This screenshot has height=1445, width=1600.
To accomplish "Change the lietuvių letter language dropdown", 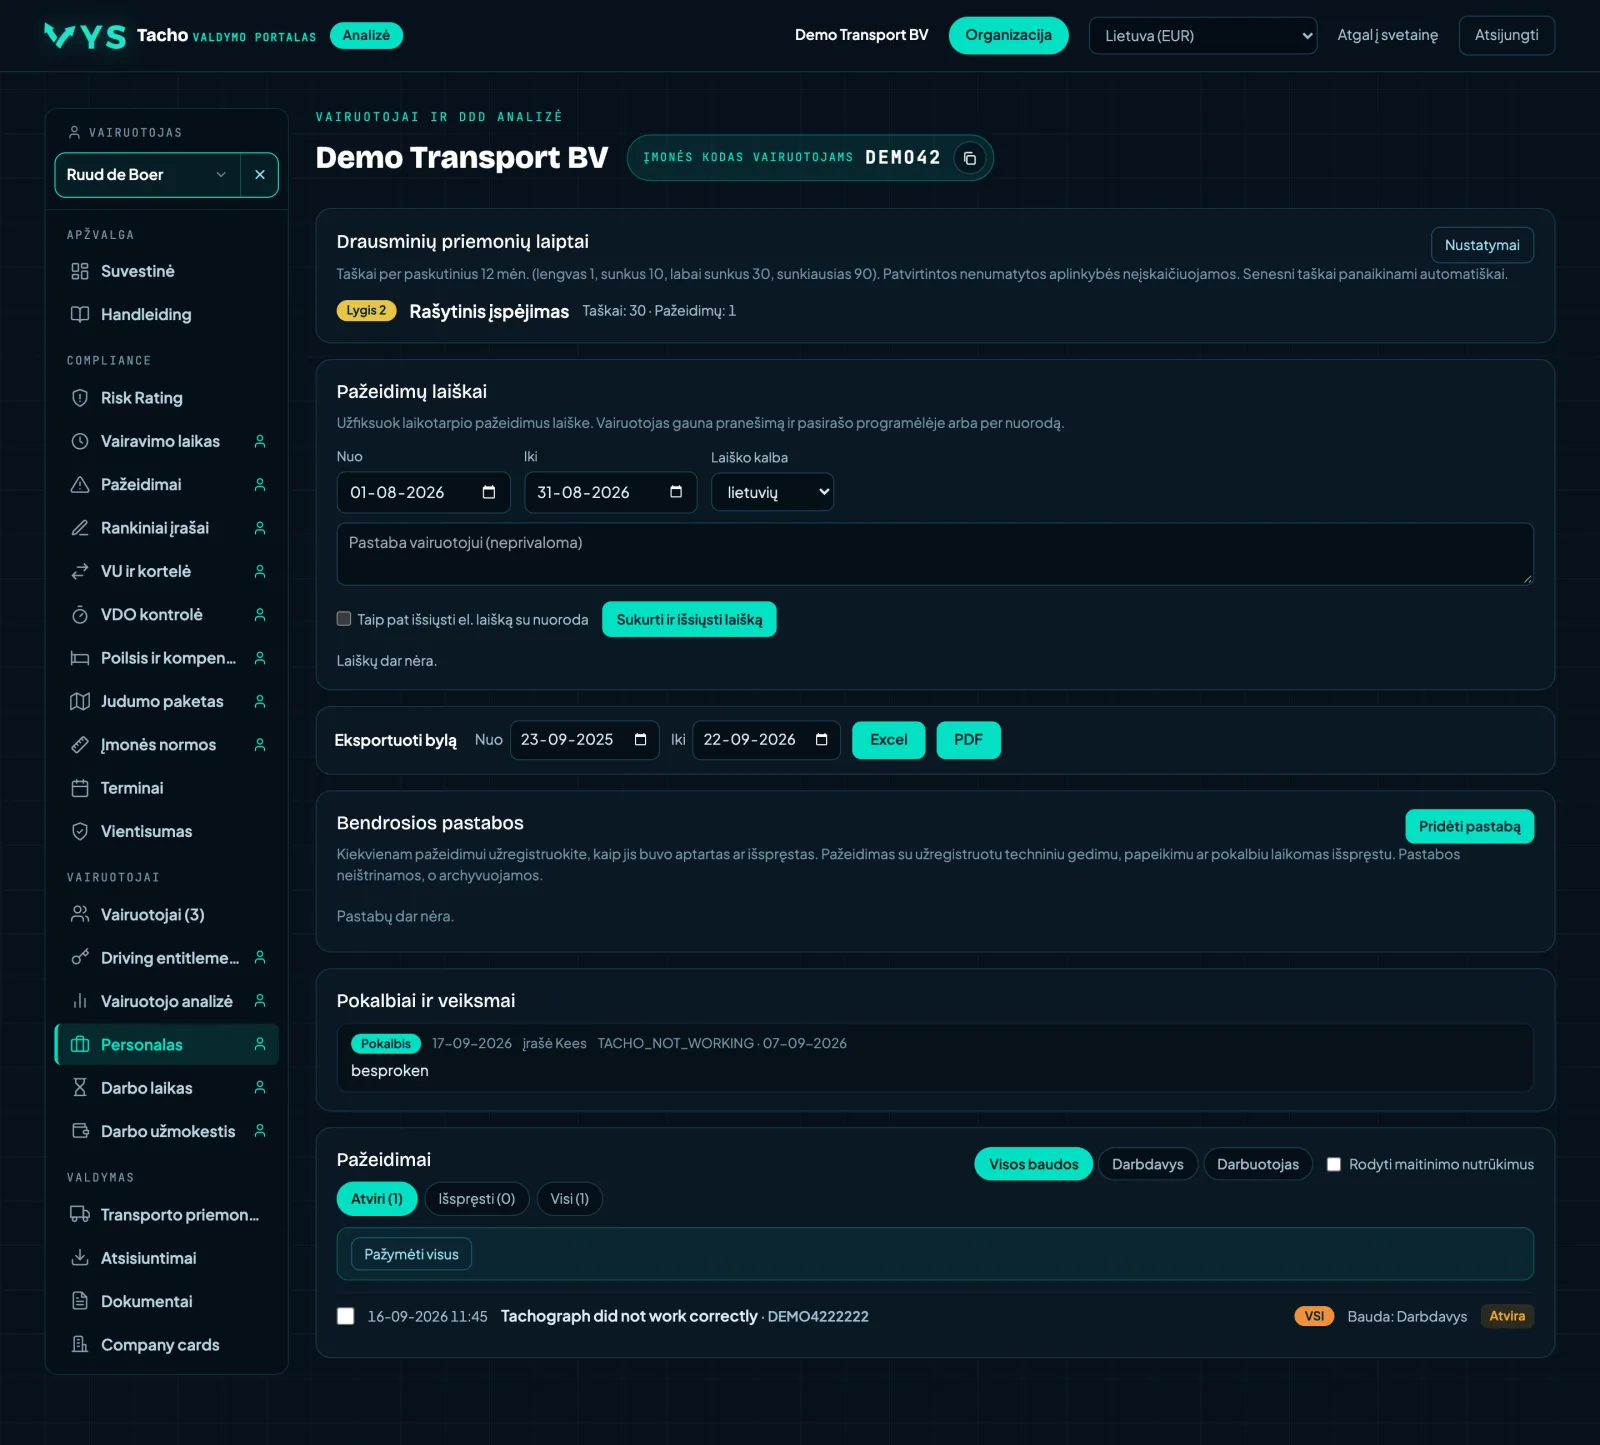I will [772, 492].
